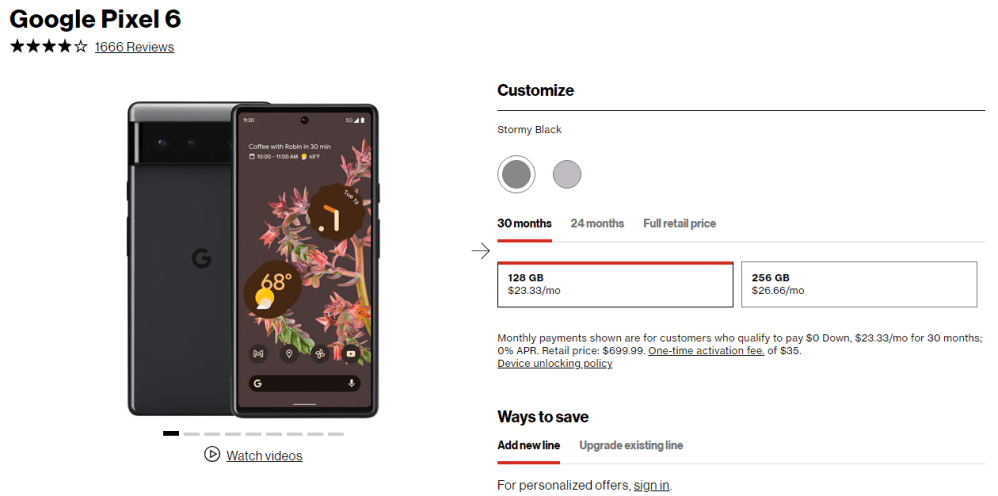Jump to the last image carousel indicator
This screenshot has height=496, width=998.
[x=335, y=434]
